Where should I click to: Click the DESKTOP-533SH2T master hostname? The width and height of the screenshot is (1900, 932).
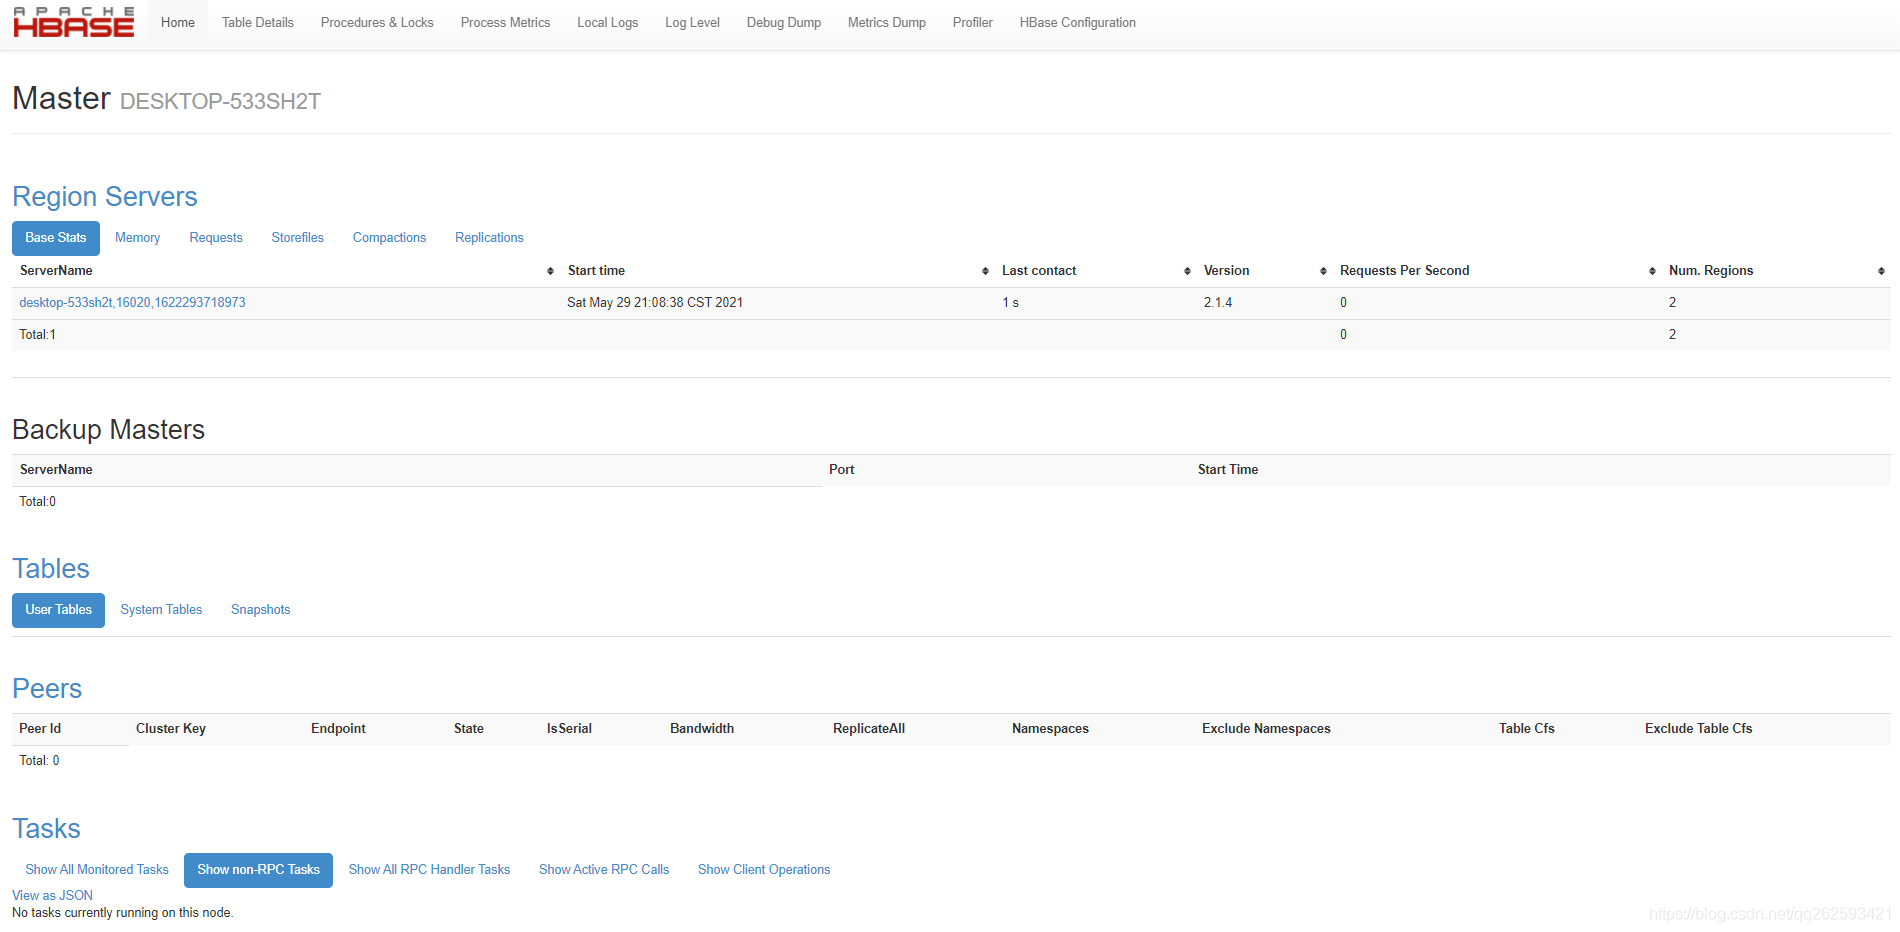(x=220, y=102)
